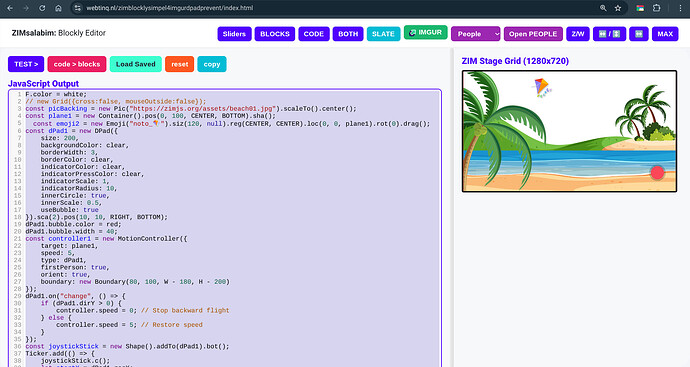Click 'dPad1.bubble.color = red;' line
The width and height of the screenshot is (690, 367).
(x=73, y=224)
